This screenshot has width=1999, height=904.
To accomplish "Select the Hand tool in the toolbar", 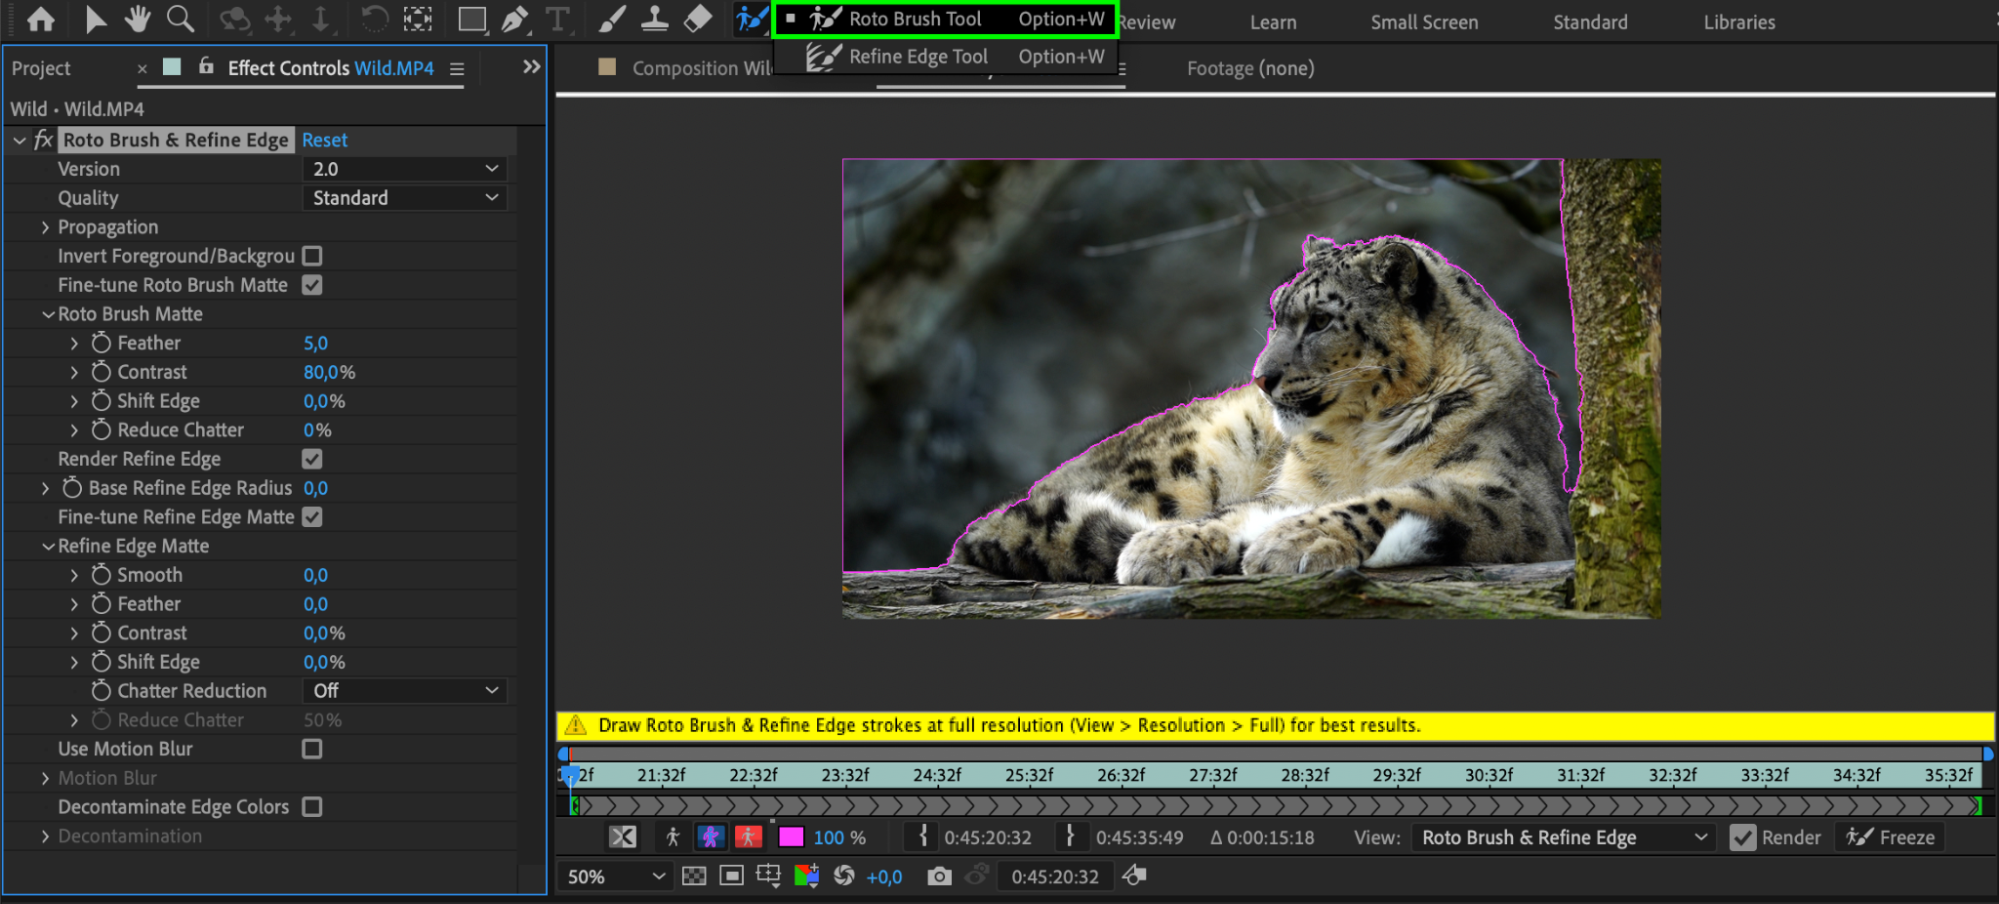I will coord(137,19).
